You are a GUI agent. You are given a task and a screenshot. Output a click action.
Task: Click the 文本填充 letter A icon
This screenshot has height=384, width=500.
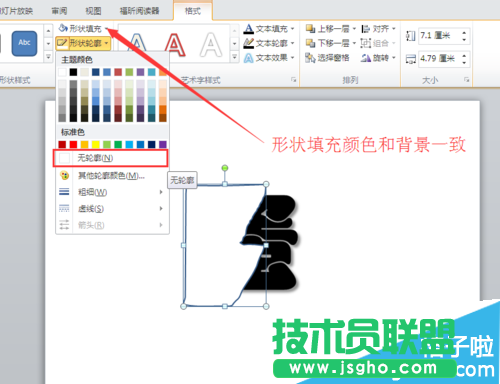(x=248, y=29)
